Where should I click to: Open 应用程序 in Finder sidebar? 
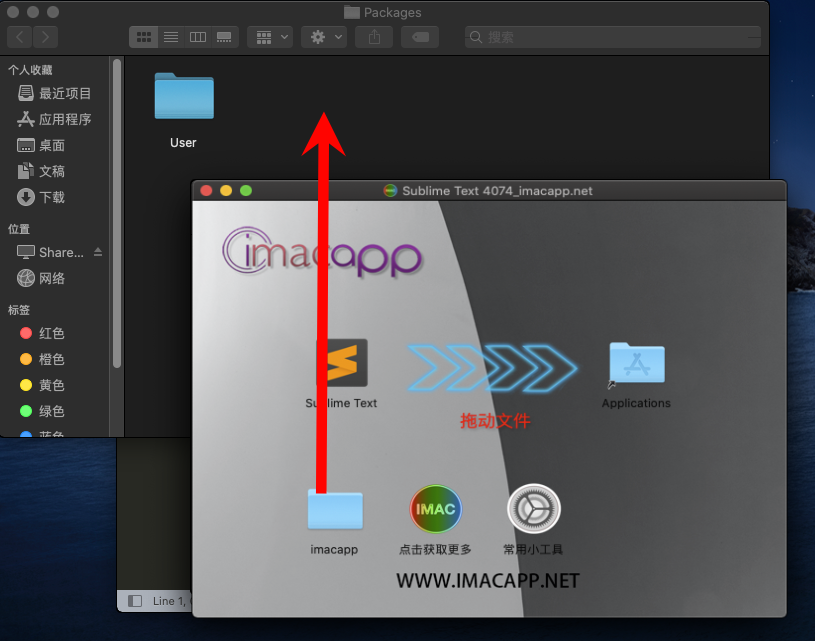55,120
